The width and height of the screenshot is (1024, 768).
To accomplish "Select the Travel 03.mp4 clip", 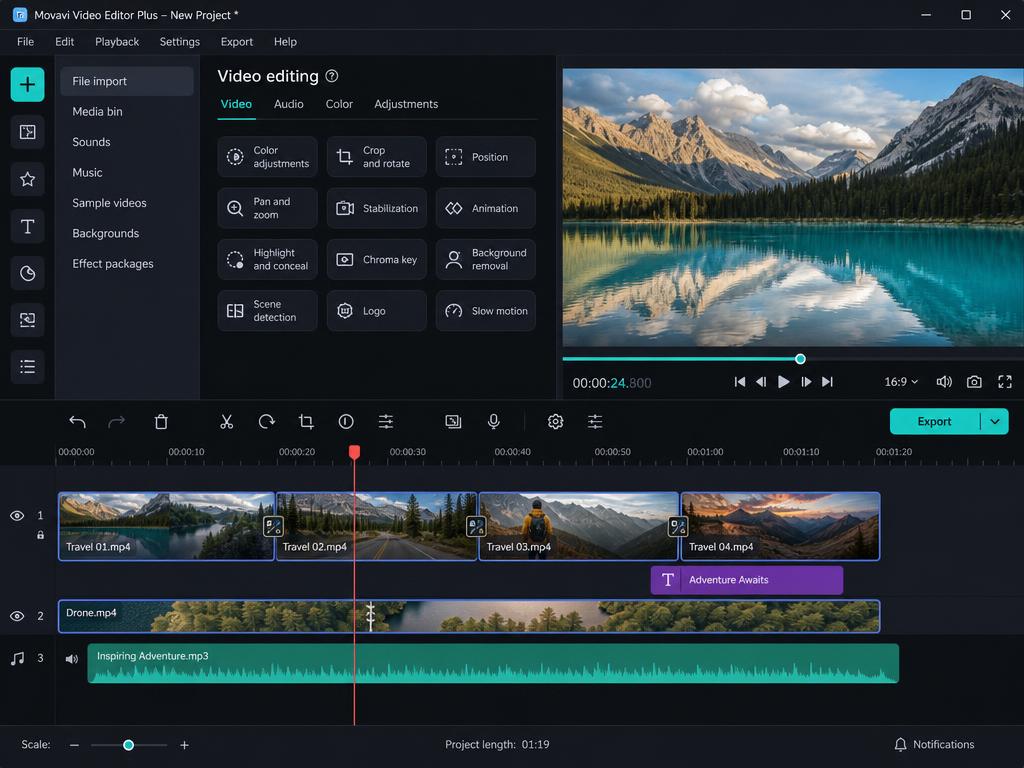I will pos(579,526).
